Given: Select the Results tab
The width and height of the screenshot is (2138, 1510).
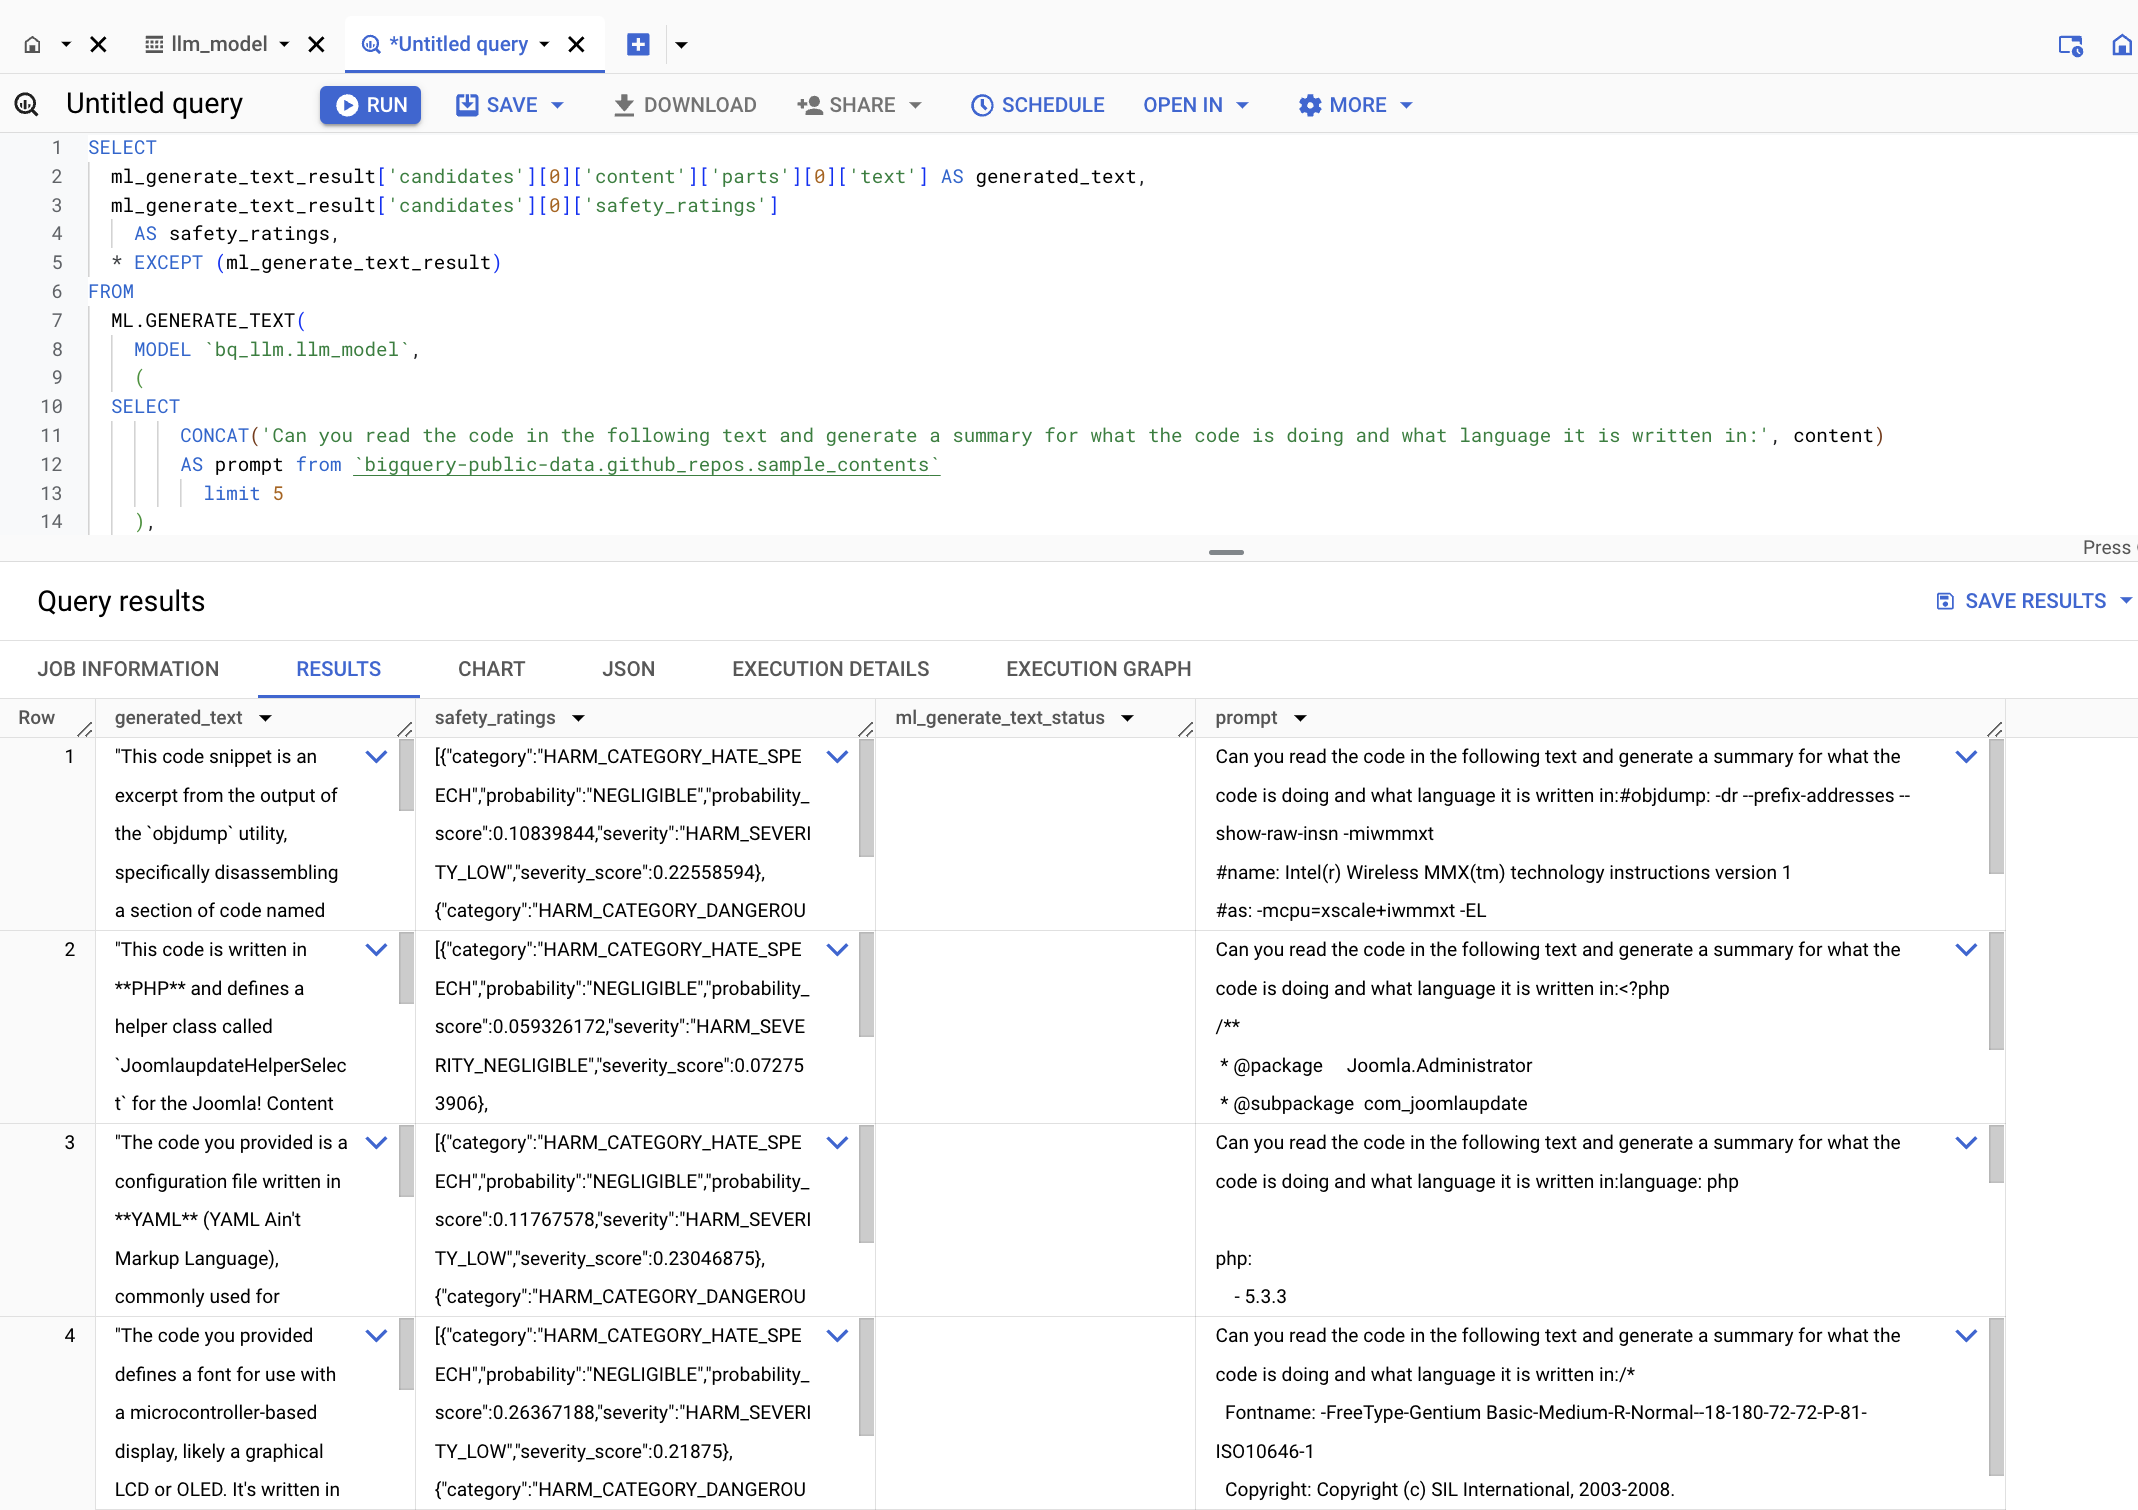Looking at the screenshot, I should click(x=338, y=669).
